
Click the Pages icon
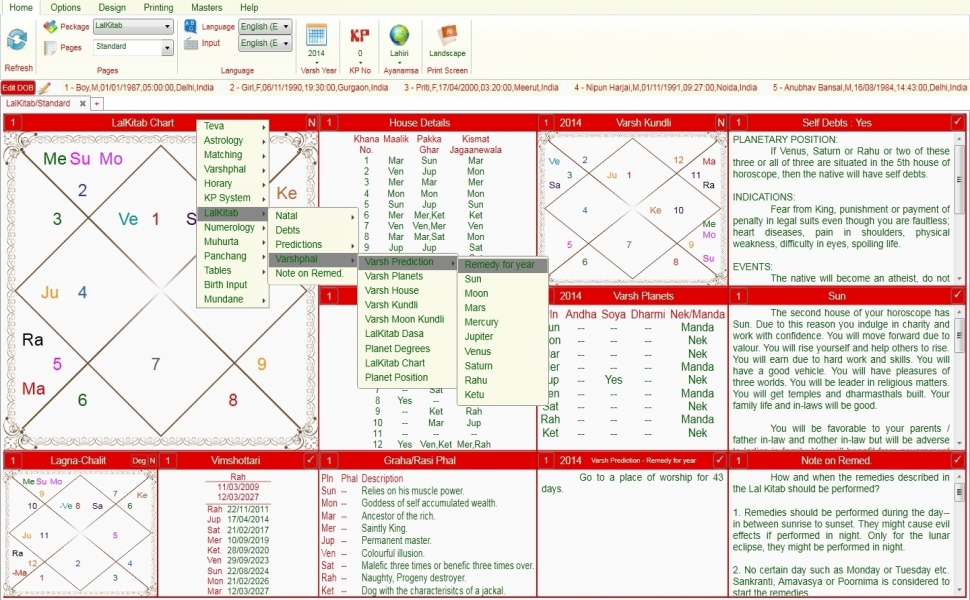click(x=50, y=48)
